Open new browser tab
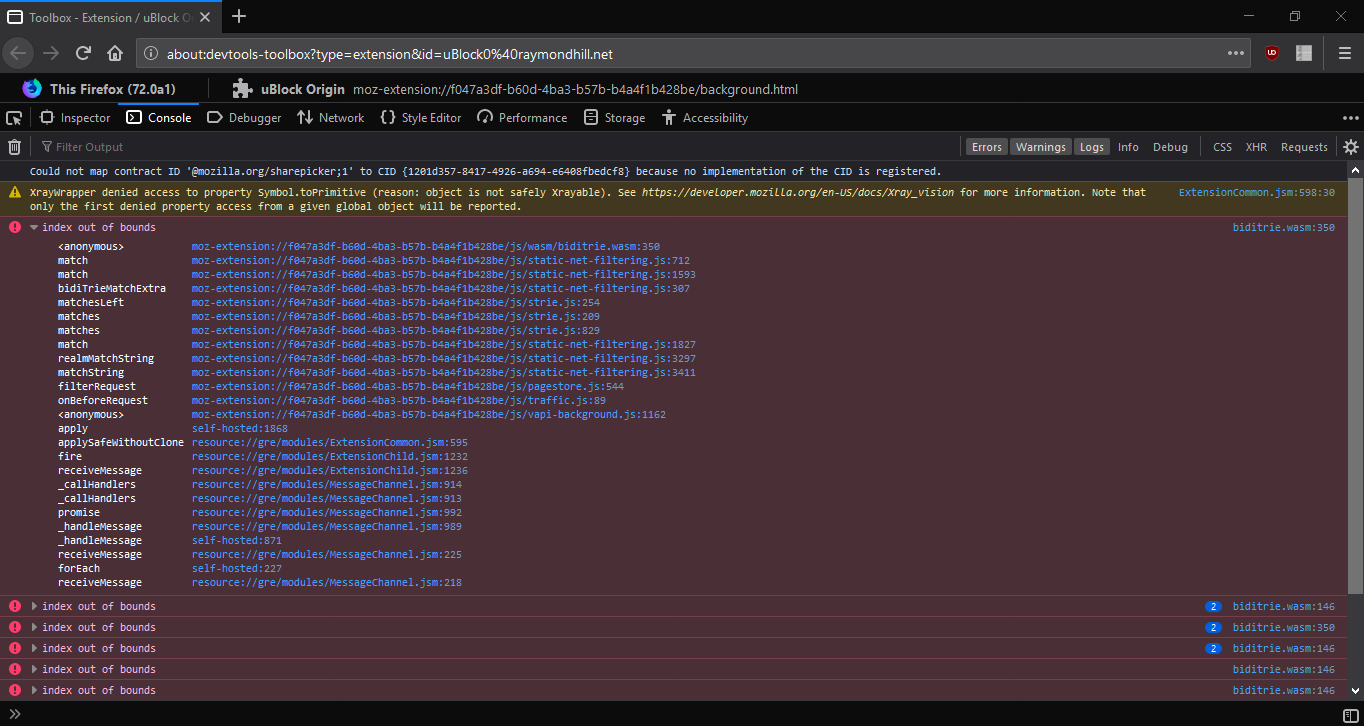 [x=239, y=16]
